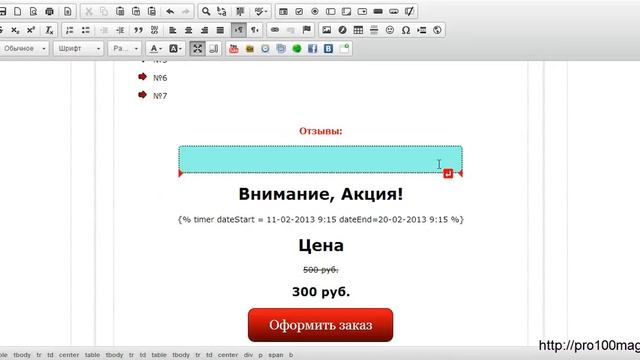Image resolution: width=640 pixels, height=360 pixels.
Task: Open the background color picker
Action: click(176, 49)
